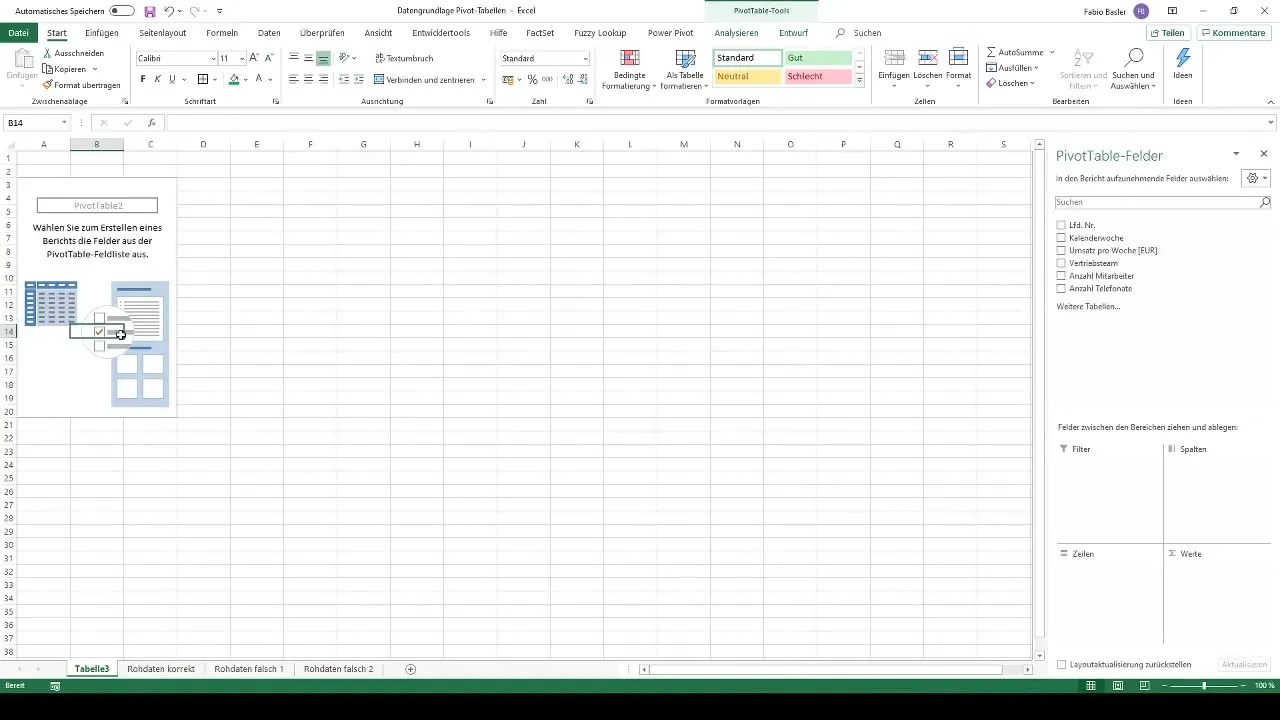Open the Formeln ribbon tab

(x=222, y=33)
